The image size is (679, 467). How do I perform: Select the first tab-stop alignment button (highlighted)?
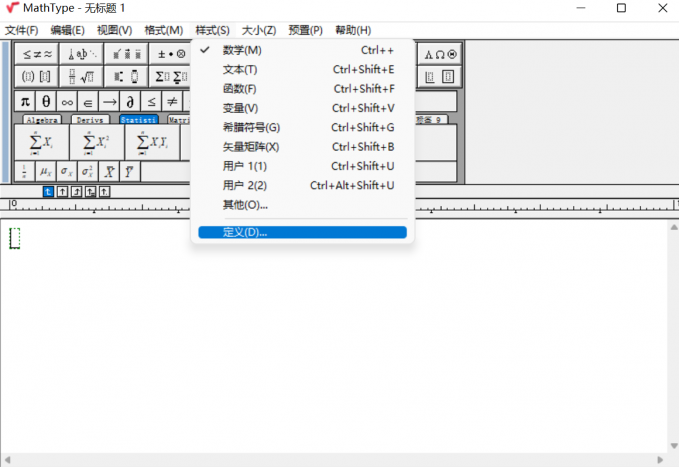point(48,191)
